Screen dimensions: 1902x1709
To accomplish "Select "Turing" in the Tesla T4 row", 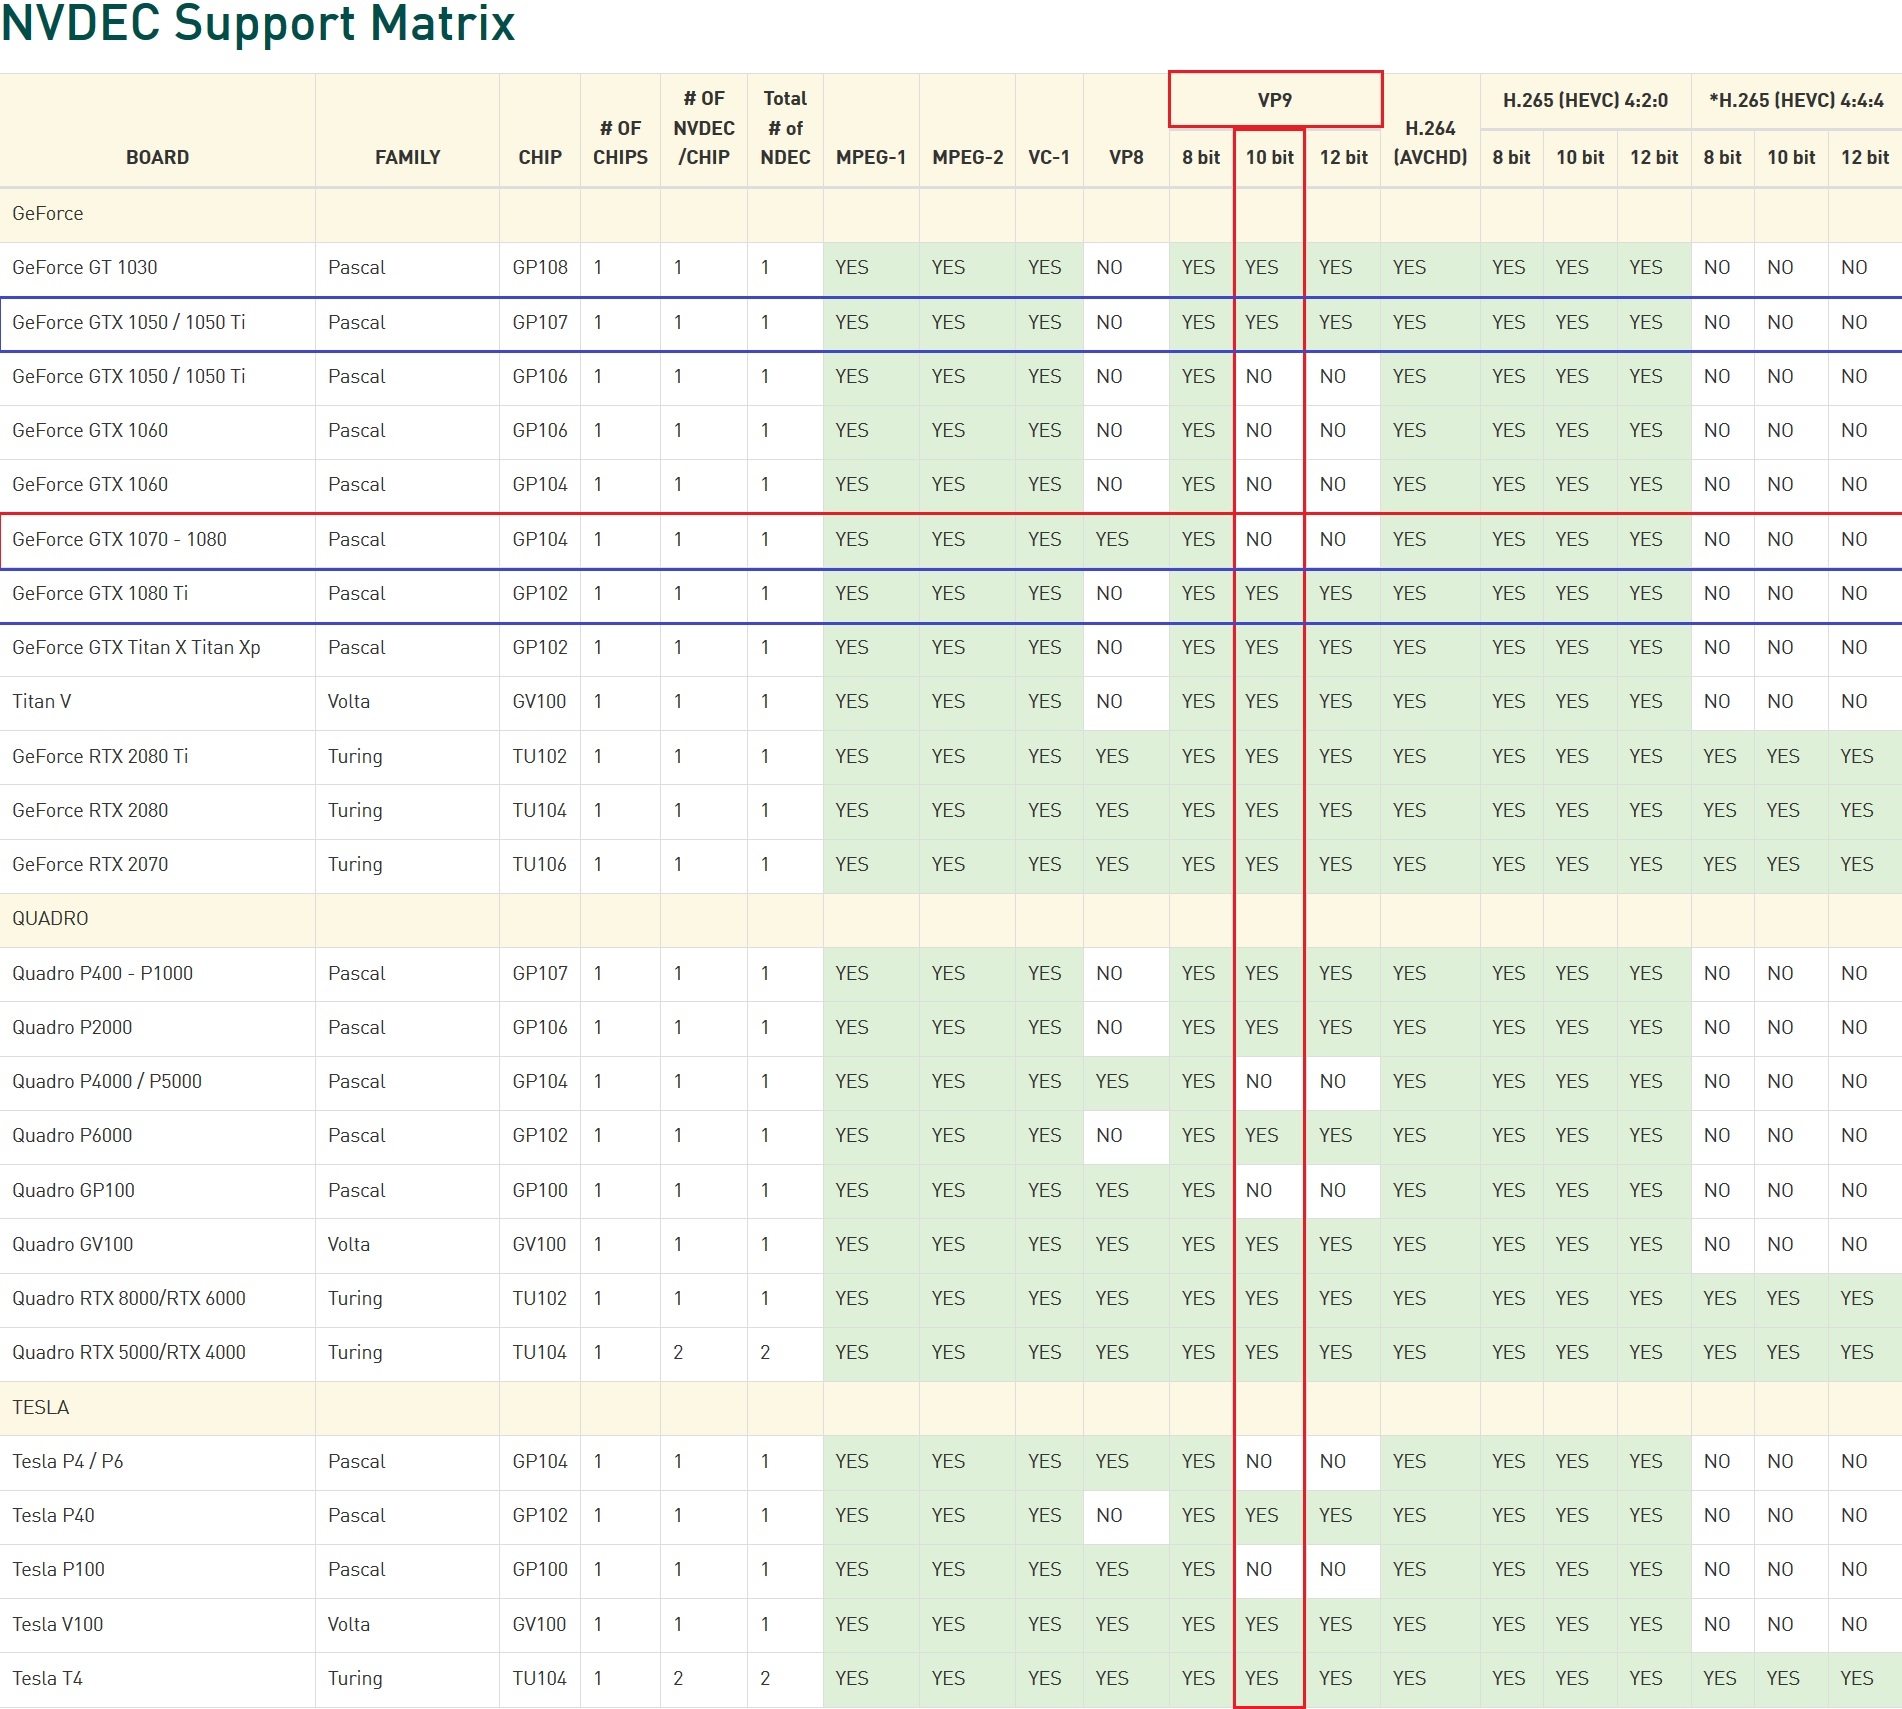I will (355, 1678).
